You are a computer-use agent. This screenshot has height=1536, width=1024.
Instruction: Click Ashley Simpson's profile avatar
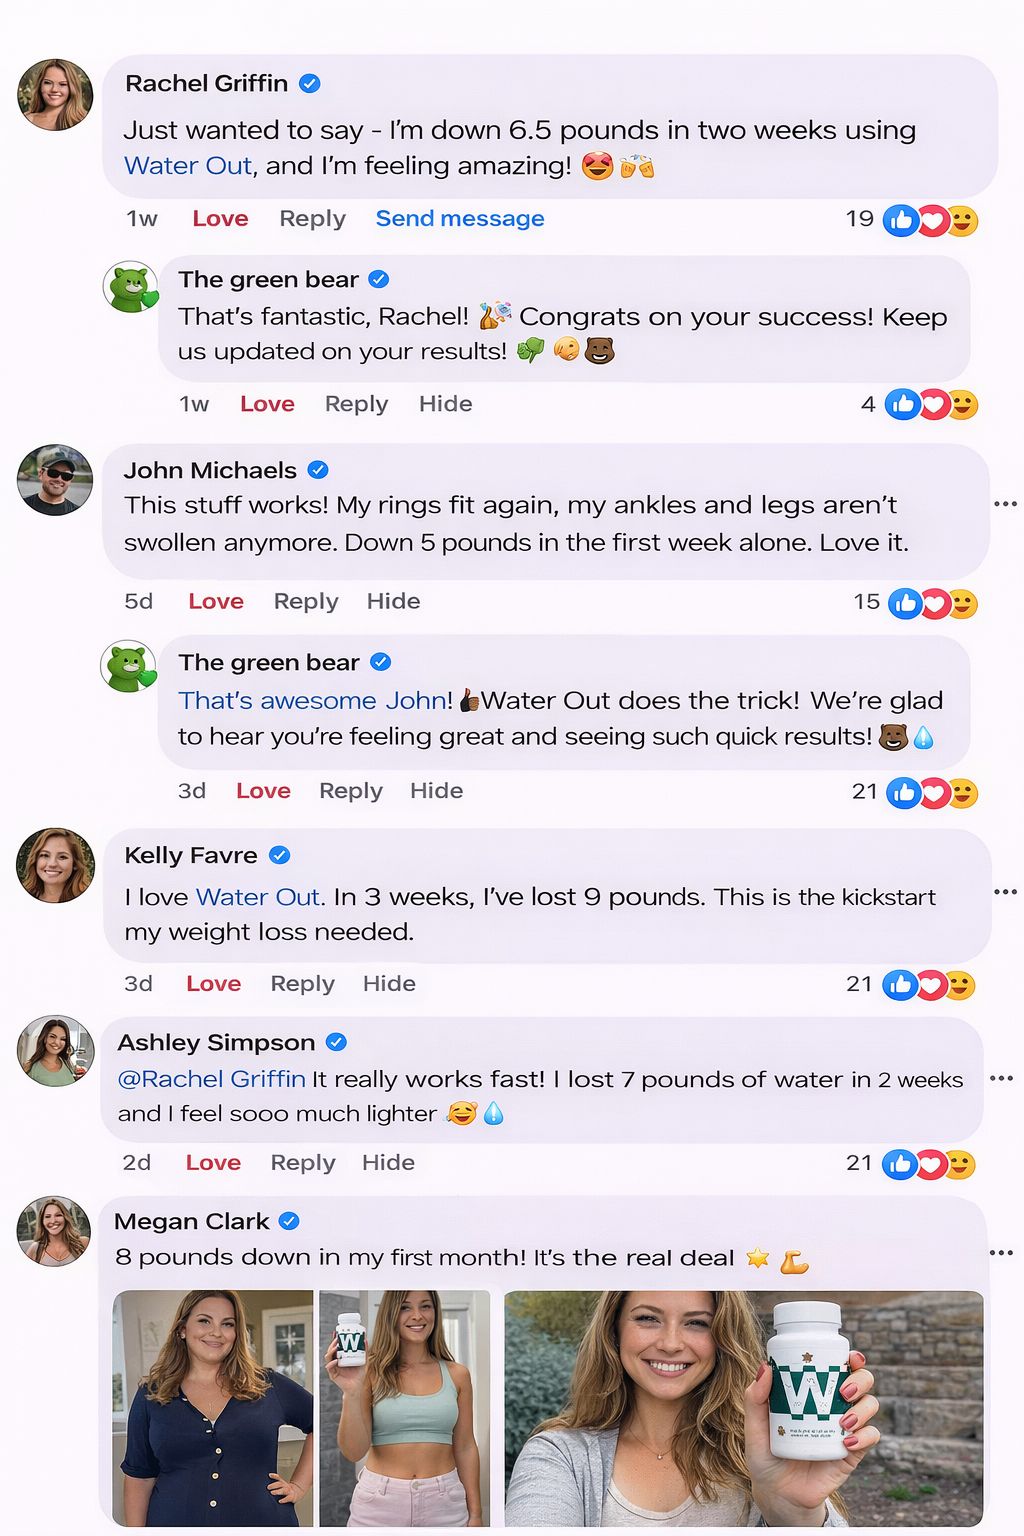[55, 1051]
